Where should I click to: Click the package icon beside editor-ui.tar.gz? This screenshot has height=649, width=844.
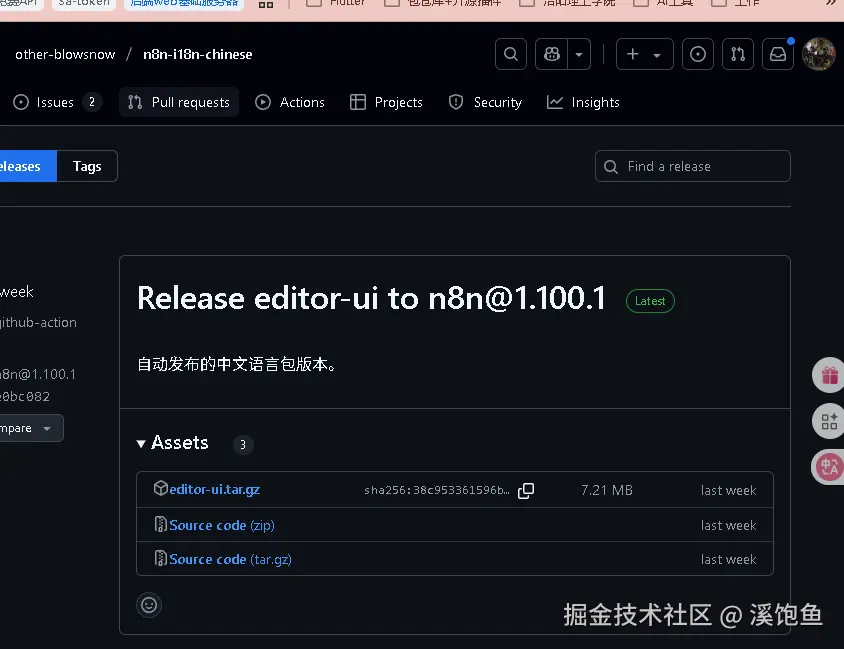(160, 488)
